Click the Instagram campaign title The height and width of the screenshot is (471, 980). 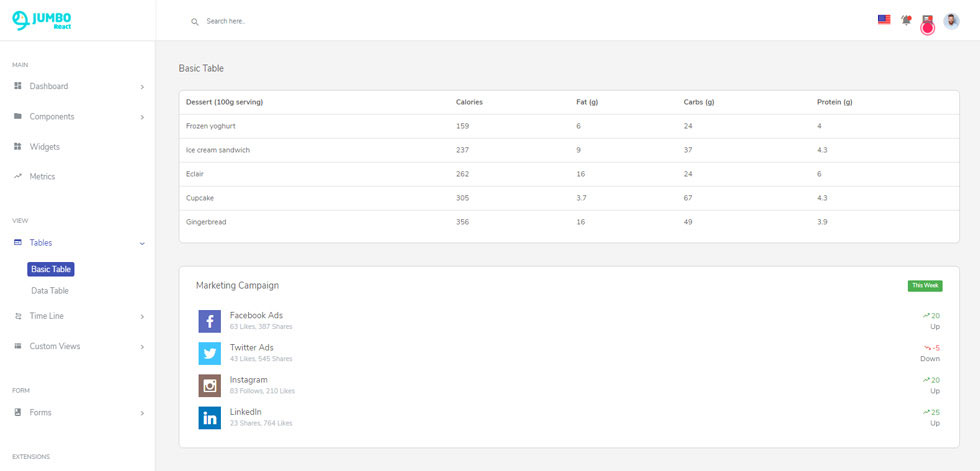(248, 380)
